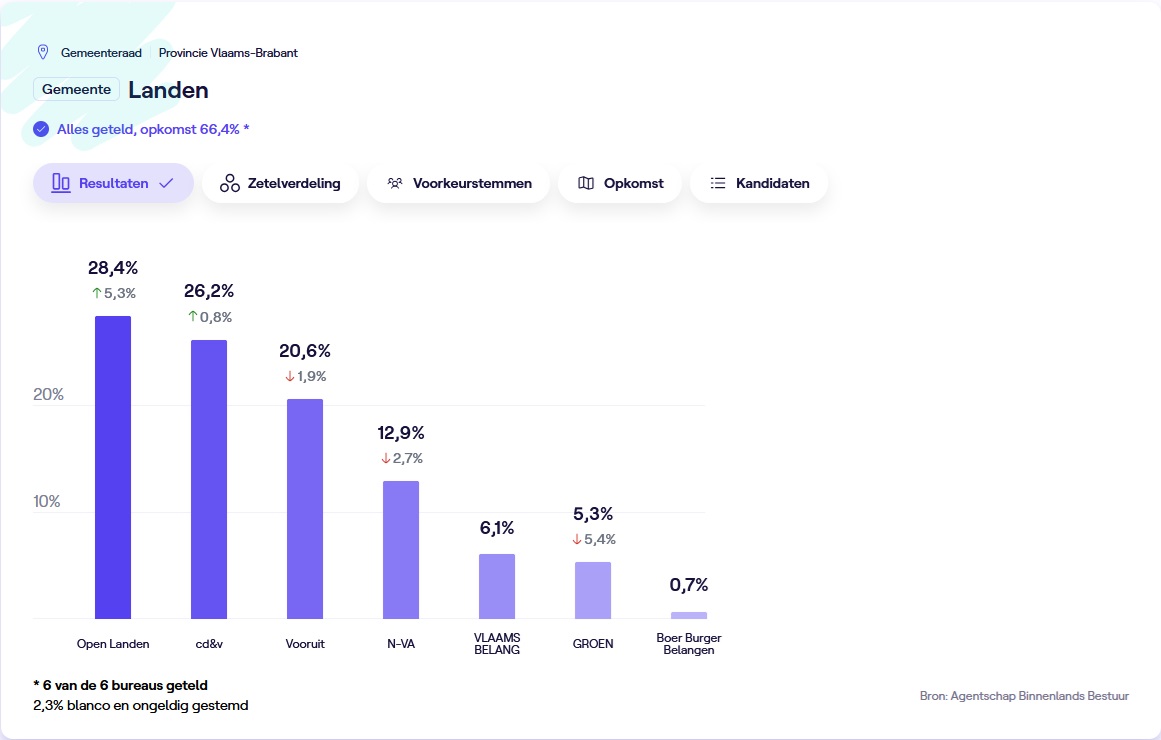Screen dimensions: 1161x740
Task: Click the Gemeenteraad breadcrumb link
Action: coord(101,53)
